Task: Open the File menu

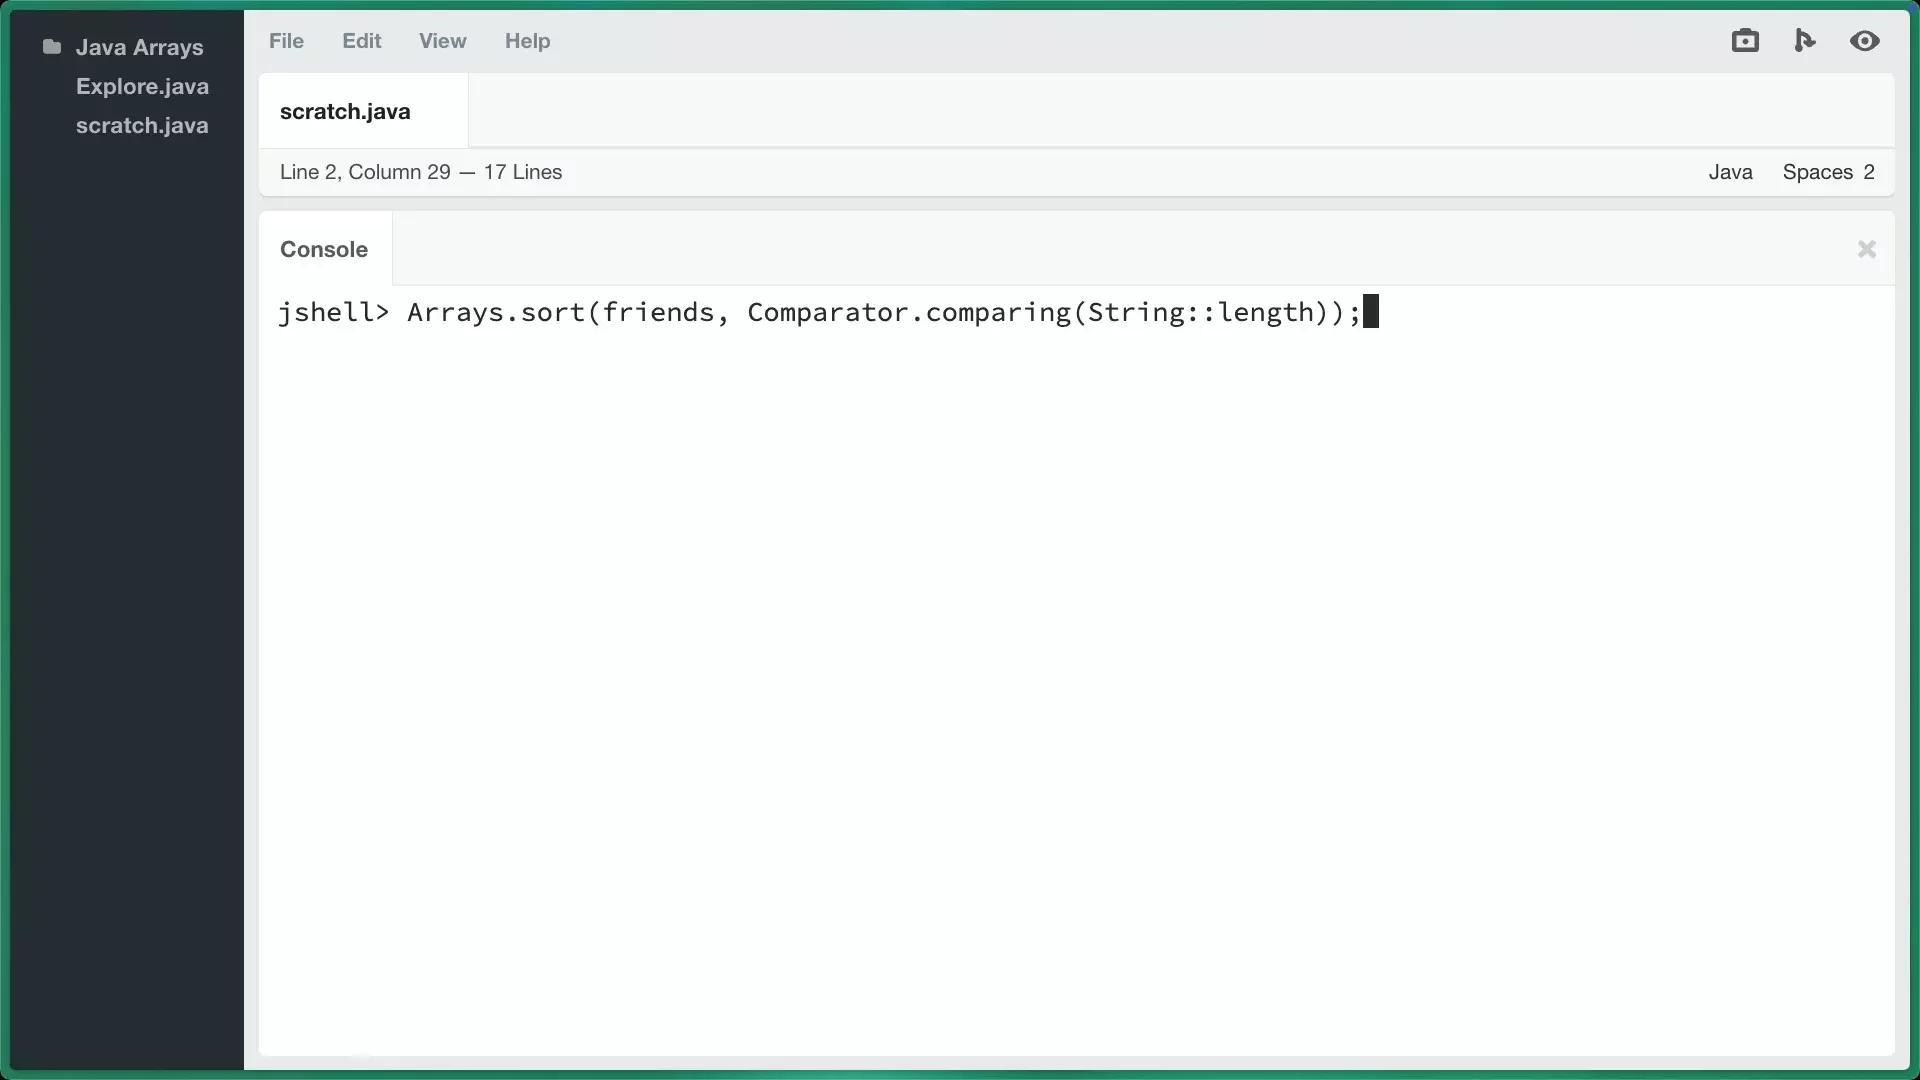Action: tap(286, 41)
